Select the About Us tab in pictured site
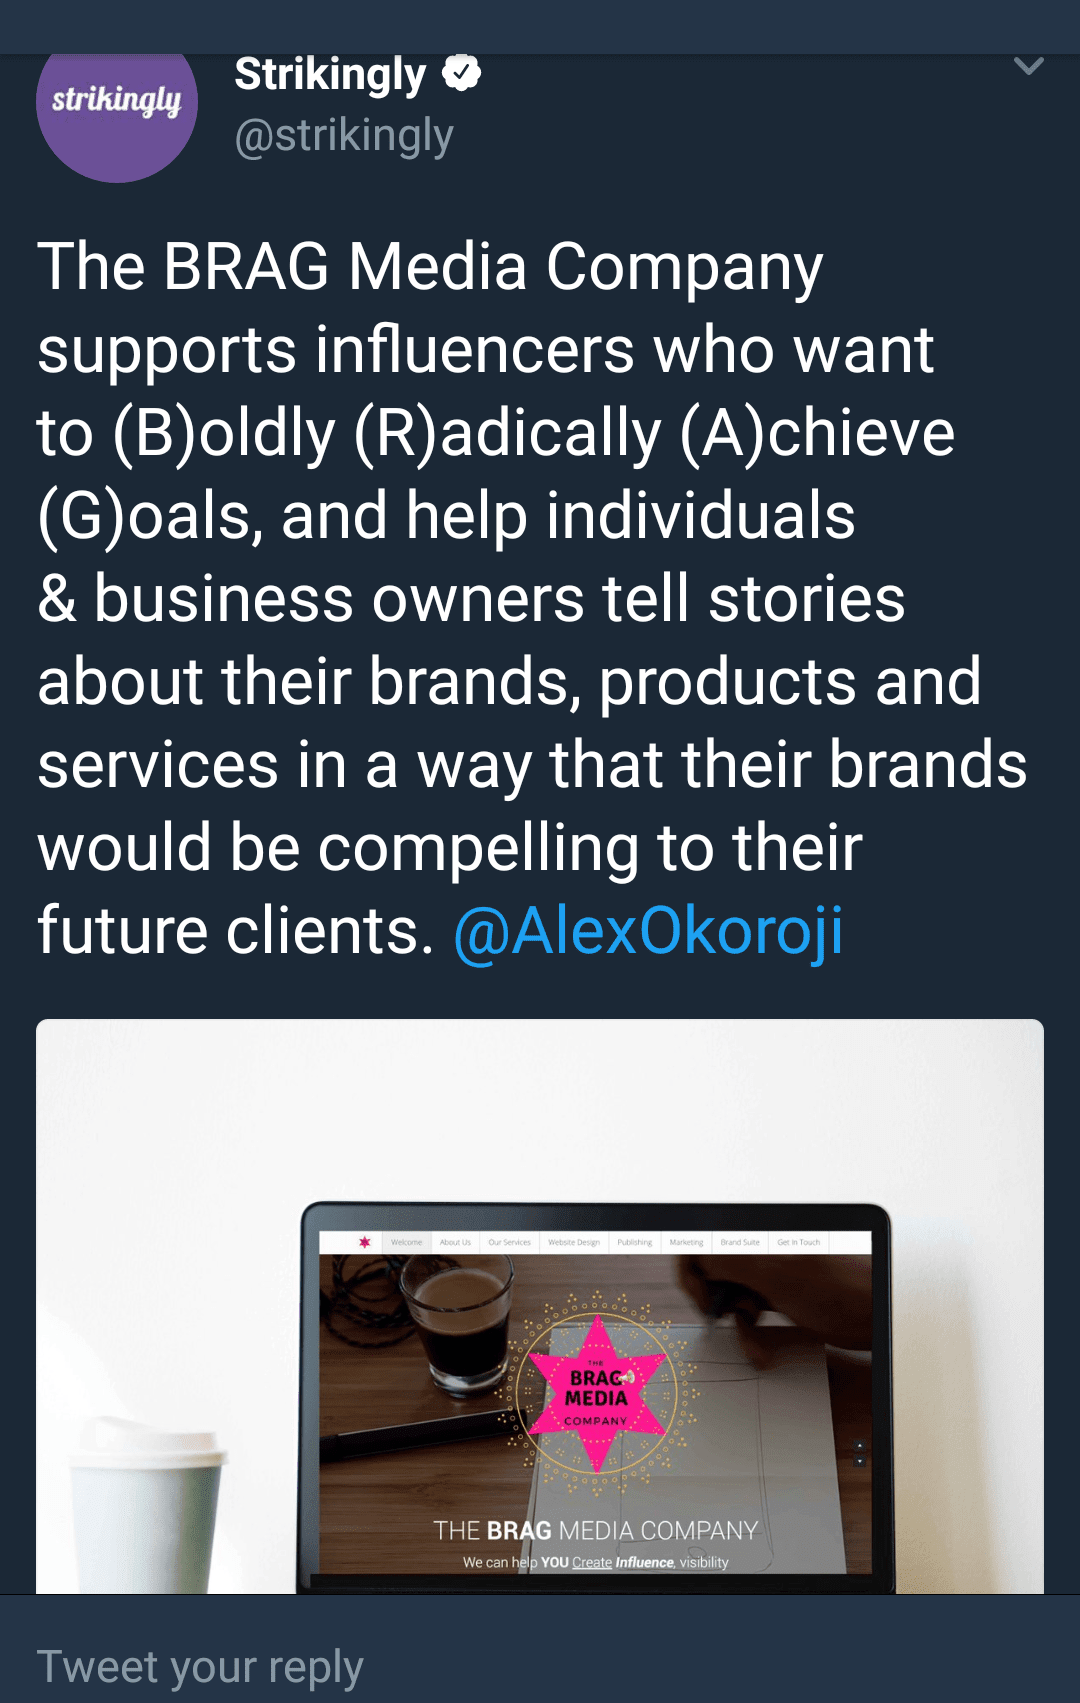 tap(455, 1242)
